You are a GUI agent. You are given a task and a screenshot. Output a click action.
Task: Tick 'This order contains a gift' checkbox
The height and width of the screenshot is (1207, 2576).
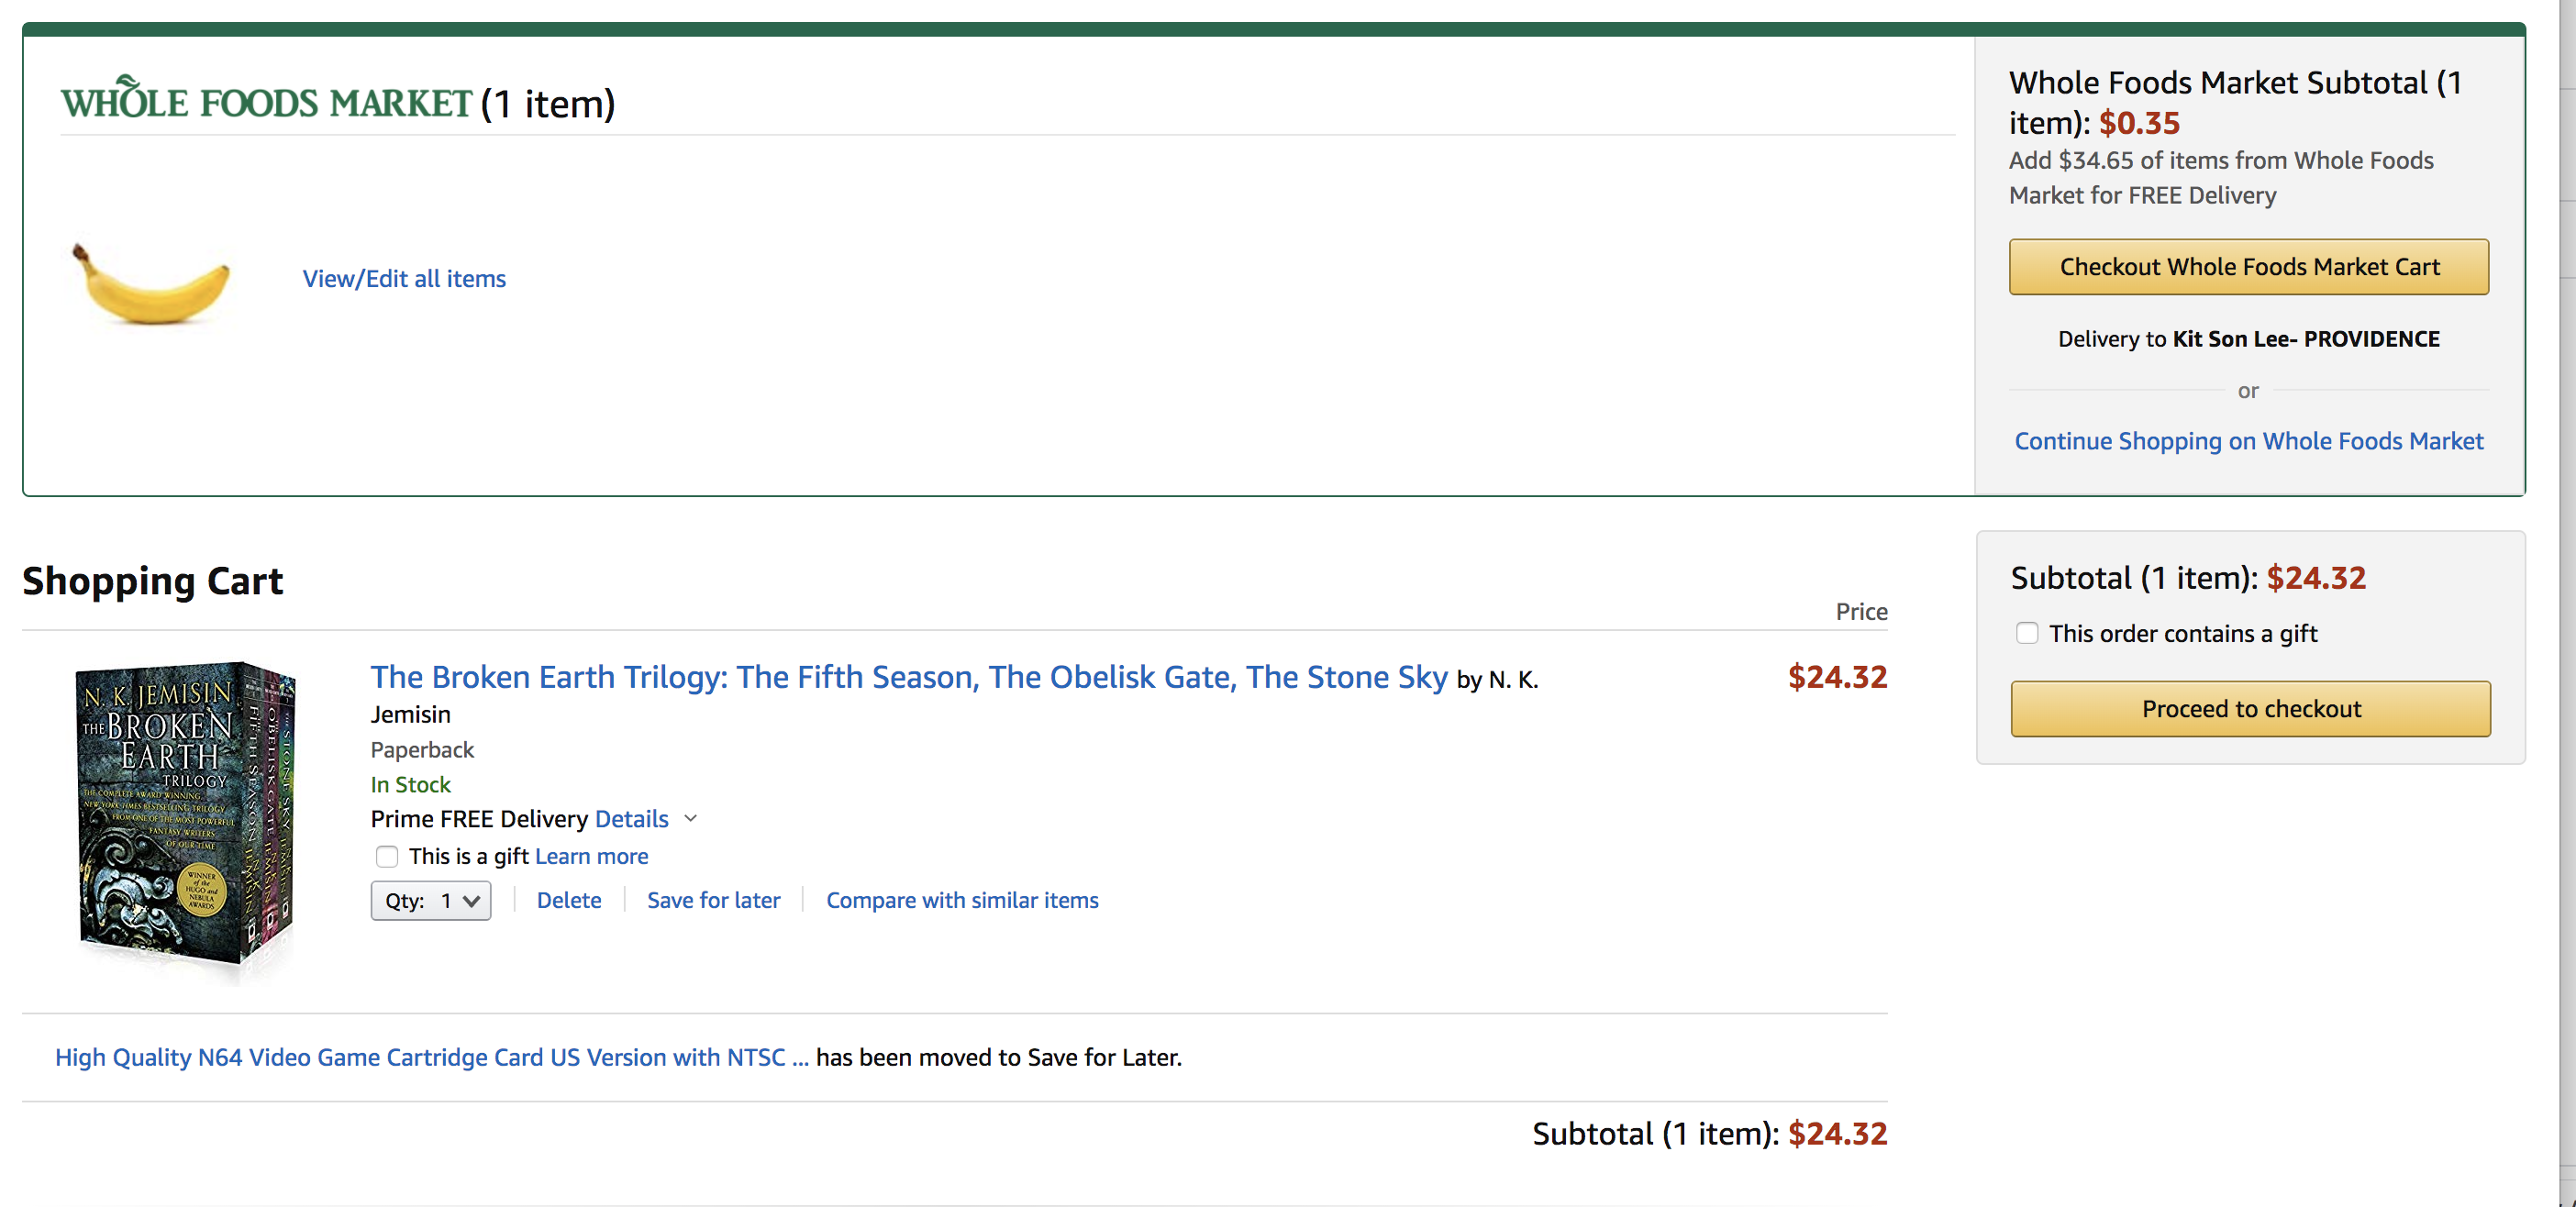tap(2027, 633)
